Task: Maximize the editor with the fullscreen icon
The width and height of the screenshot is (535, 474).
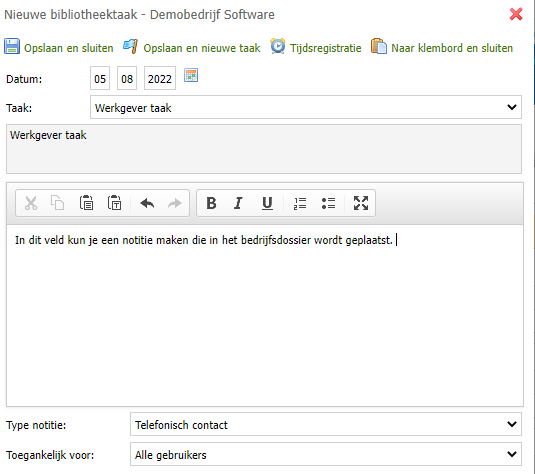Action: pyautogui.click(x=361, y=203)
